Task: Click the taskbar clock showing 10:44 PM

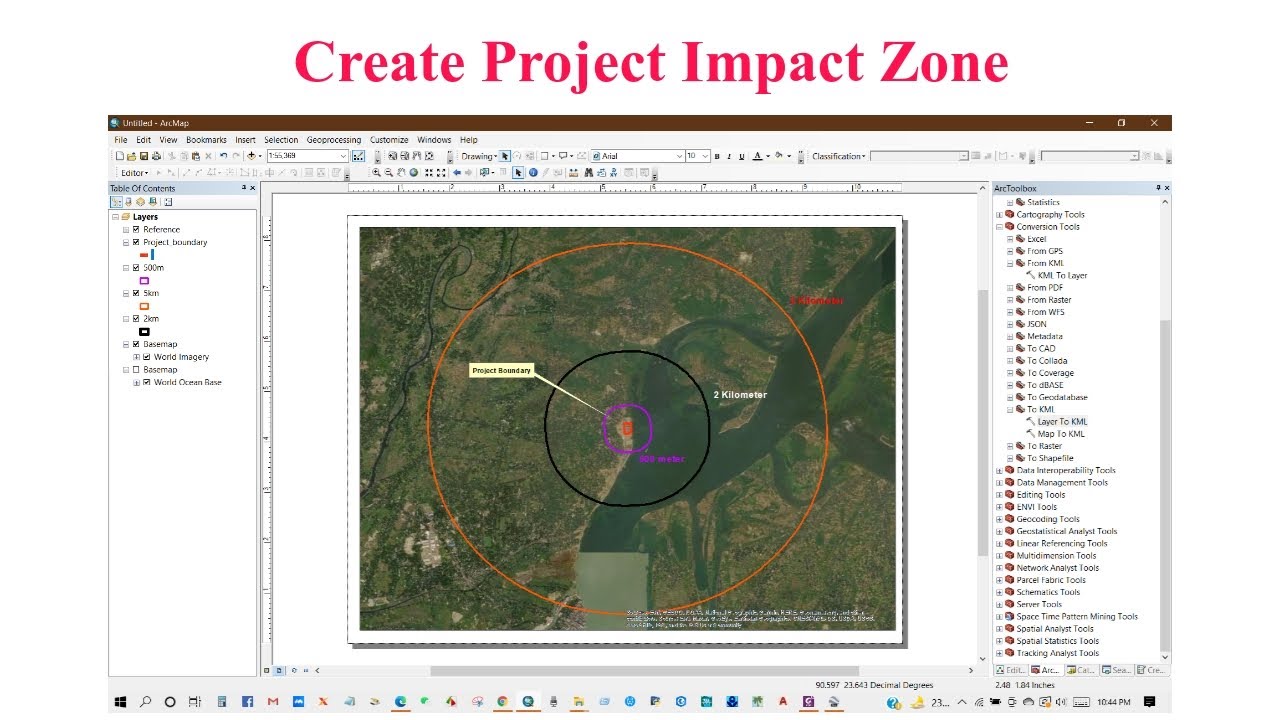Action: pyautogui.click(x=1114, y=702)
